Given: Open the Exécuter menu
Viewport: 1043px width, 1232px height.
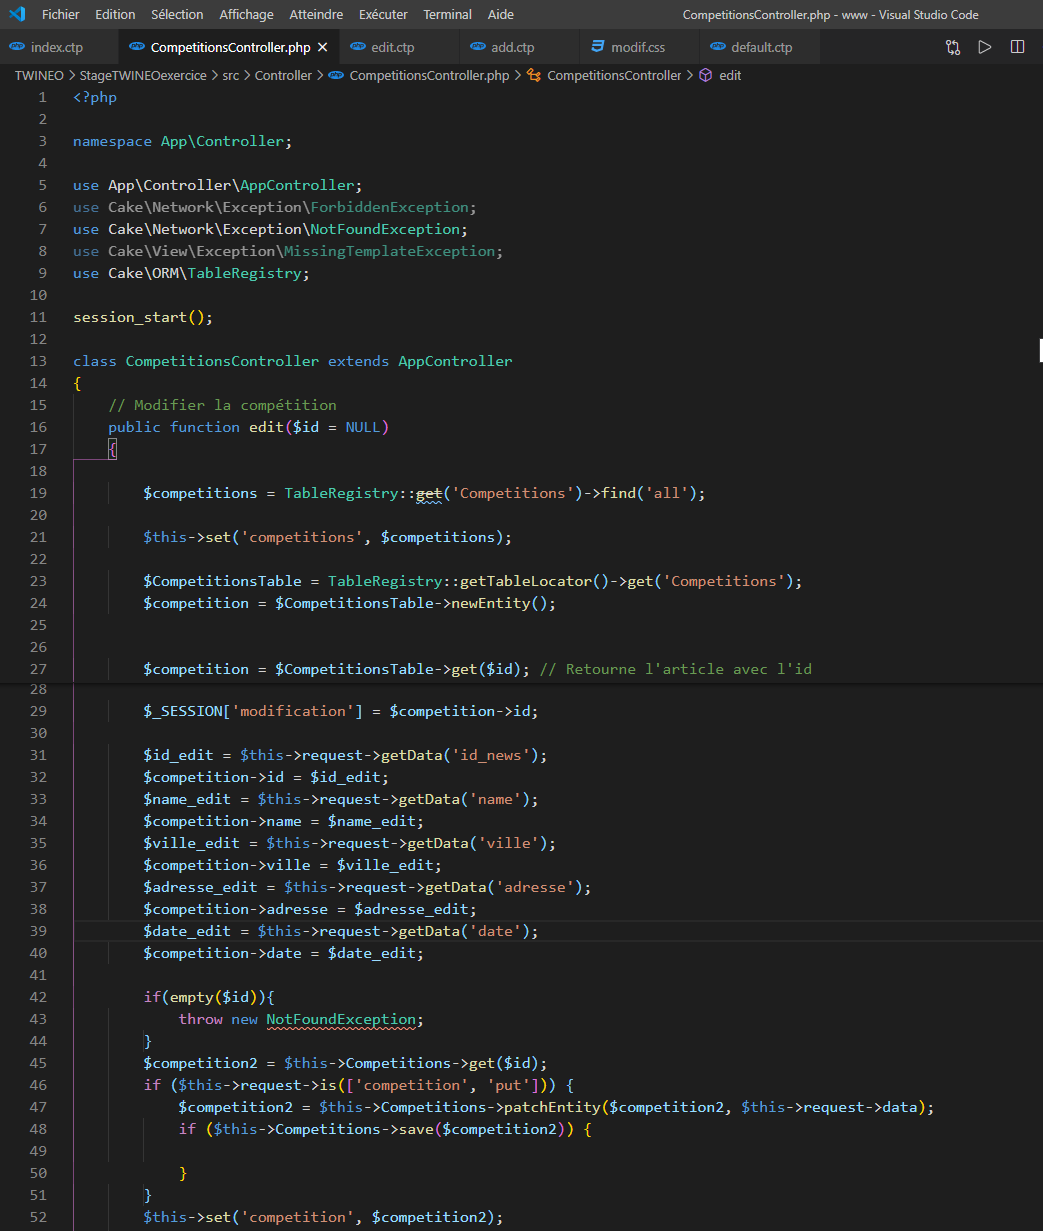Looking at the screenshot, I should click(383, 15).
